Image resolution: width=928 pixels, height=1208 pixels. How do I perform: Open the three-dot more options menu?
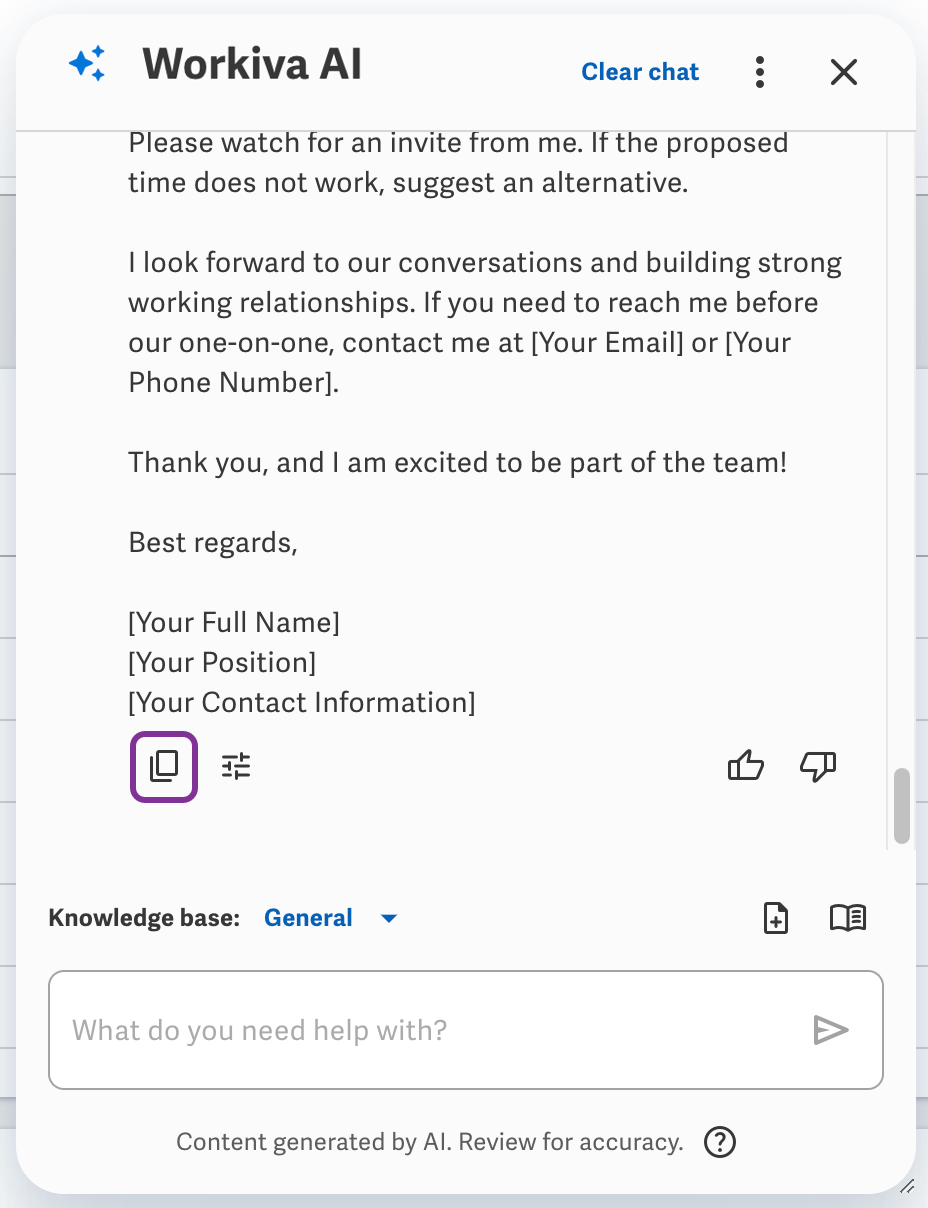[761, 72]
